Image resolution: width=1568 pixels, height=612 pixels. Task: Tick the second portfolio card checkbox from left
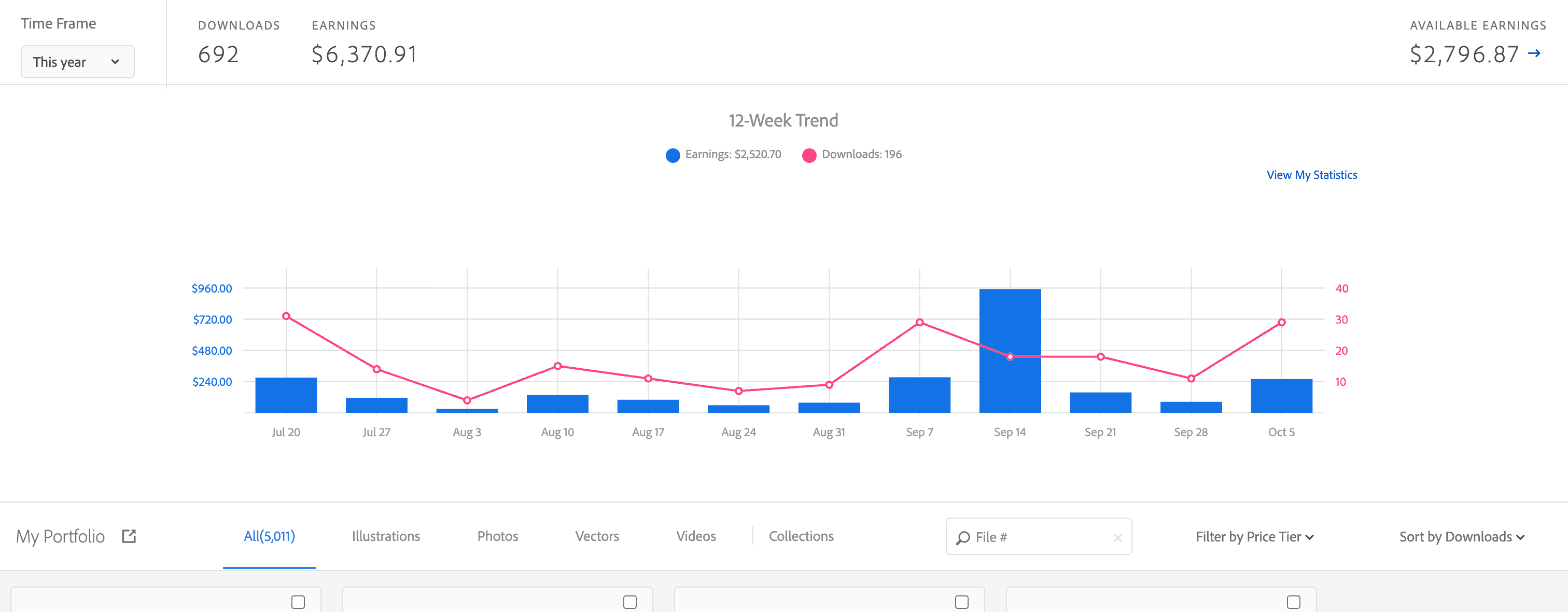point(630,602)
